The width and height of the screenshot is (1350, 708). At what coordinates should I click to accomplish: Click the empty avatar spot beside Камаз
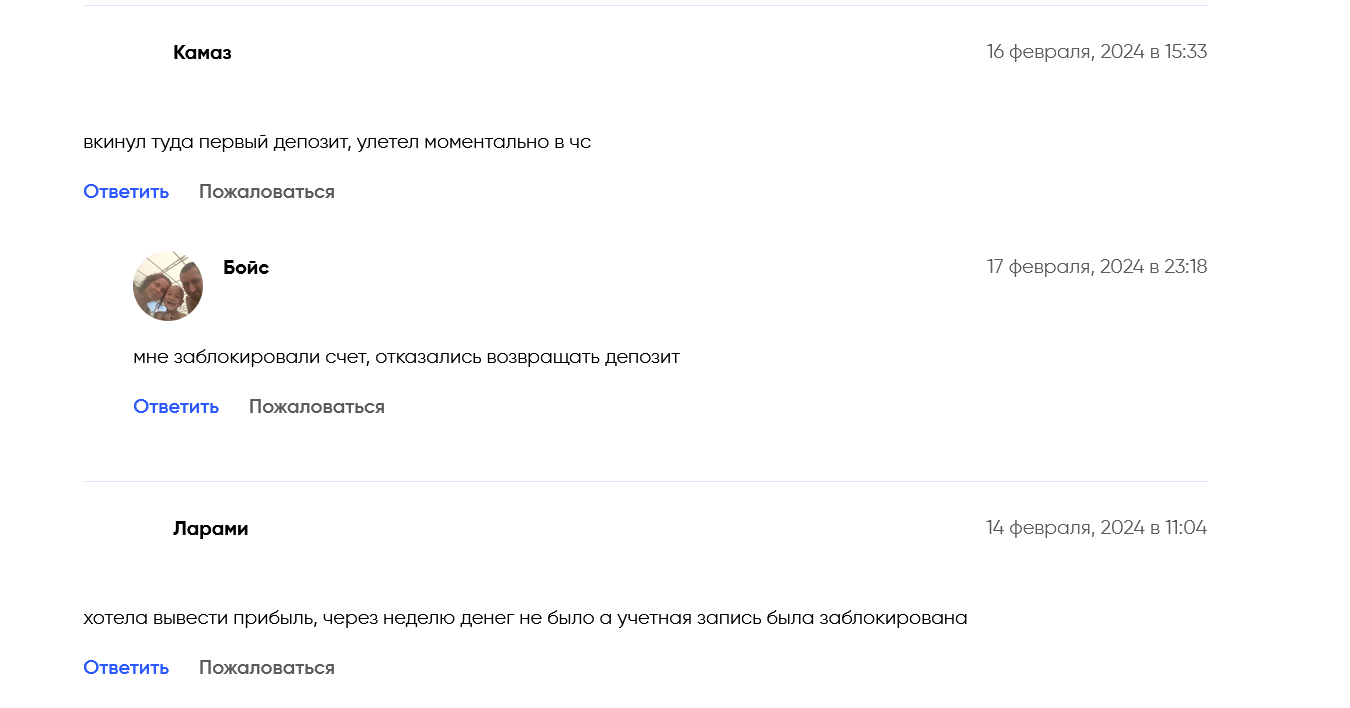(x=118, y=70)
